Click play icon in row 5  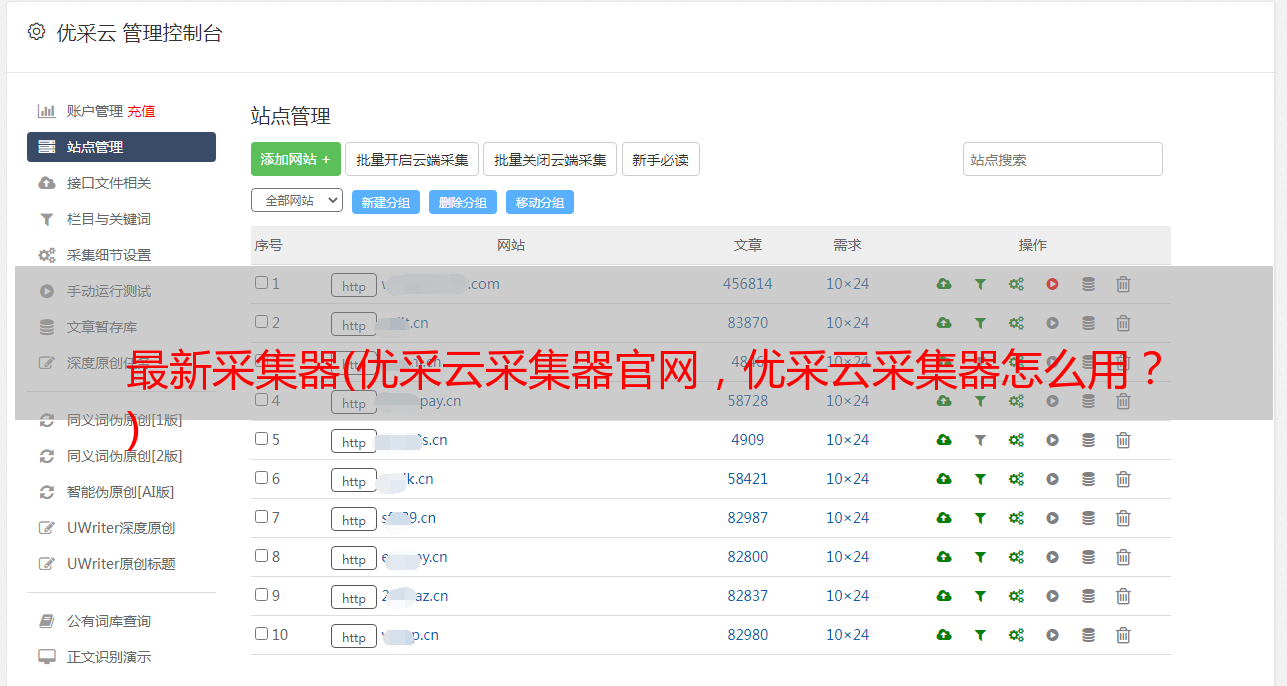(1052, 440)
